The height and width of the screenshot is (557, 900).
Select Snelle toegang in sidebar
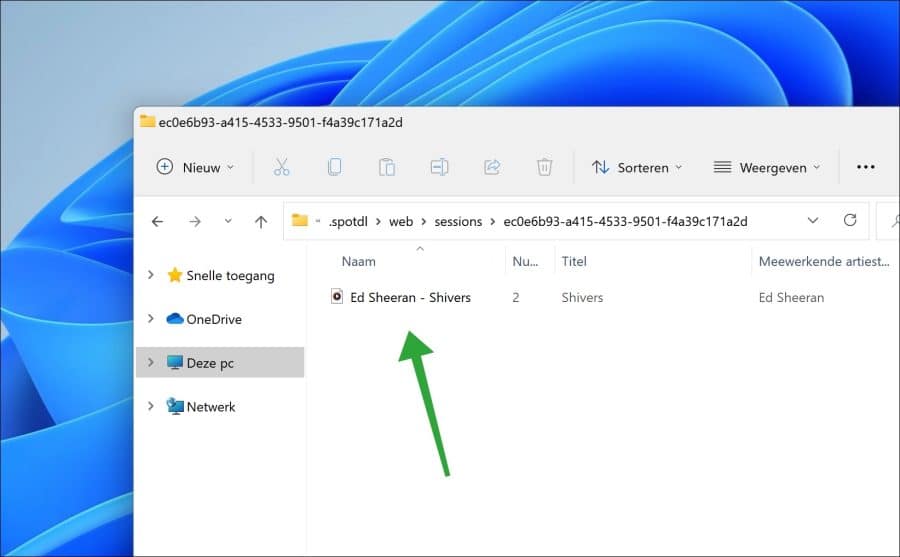230,276
